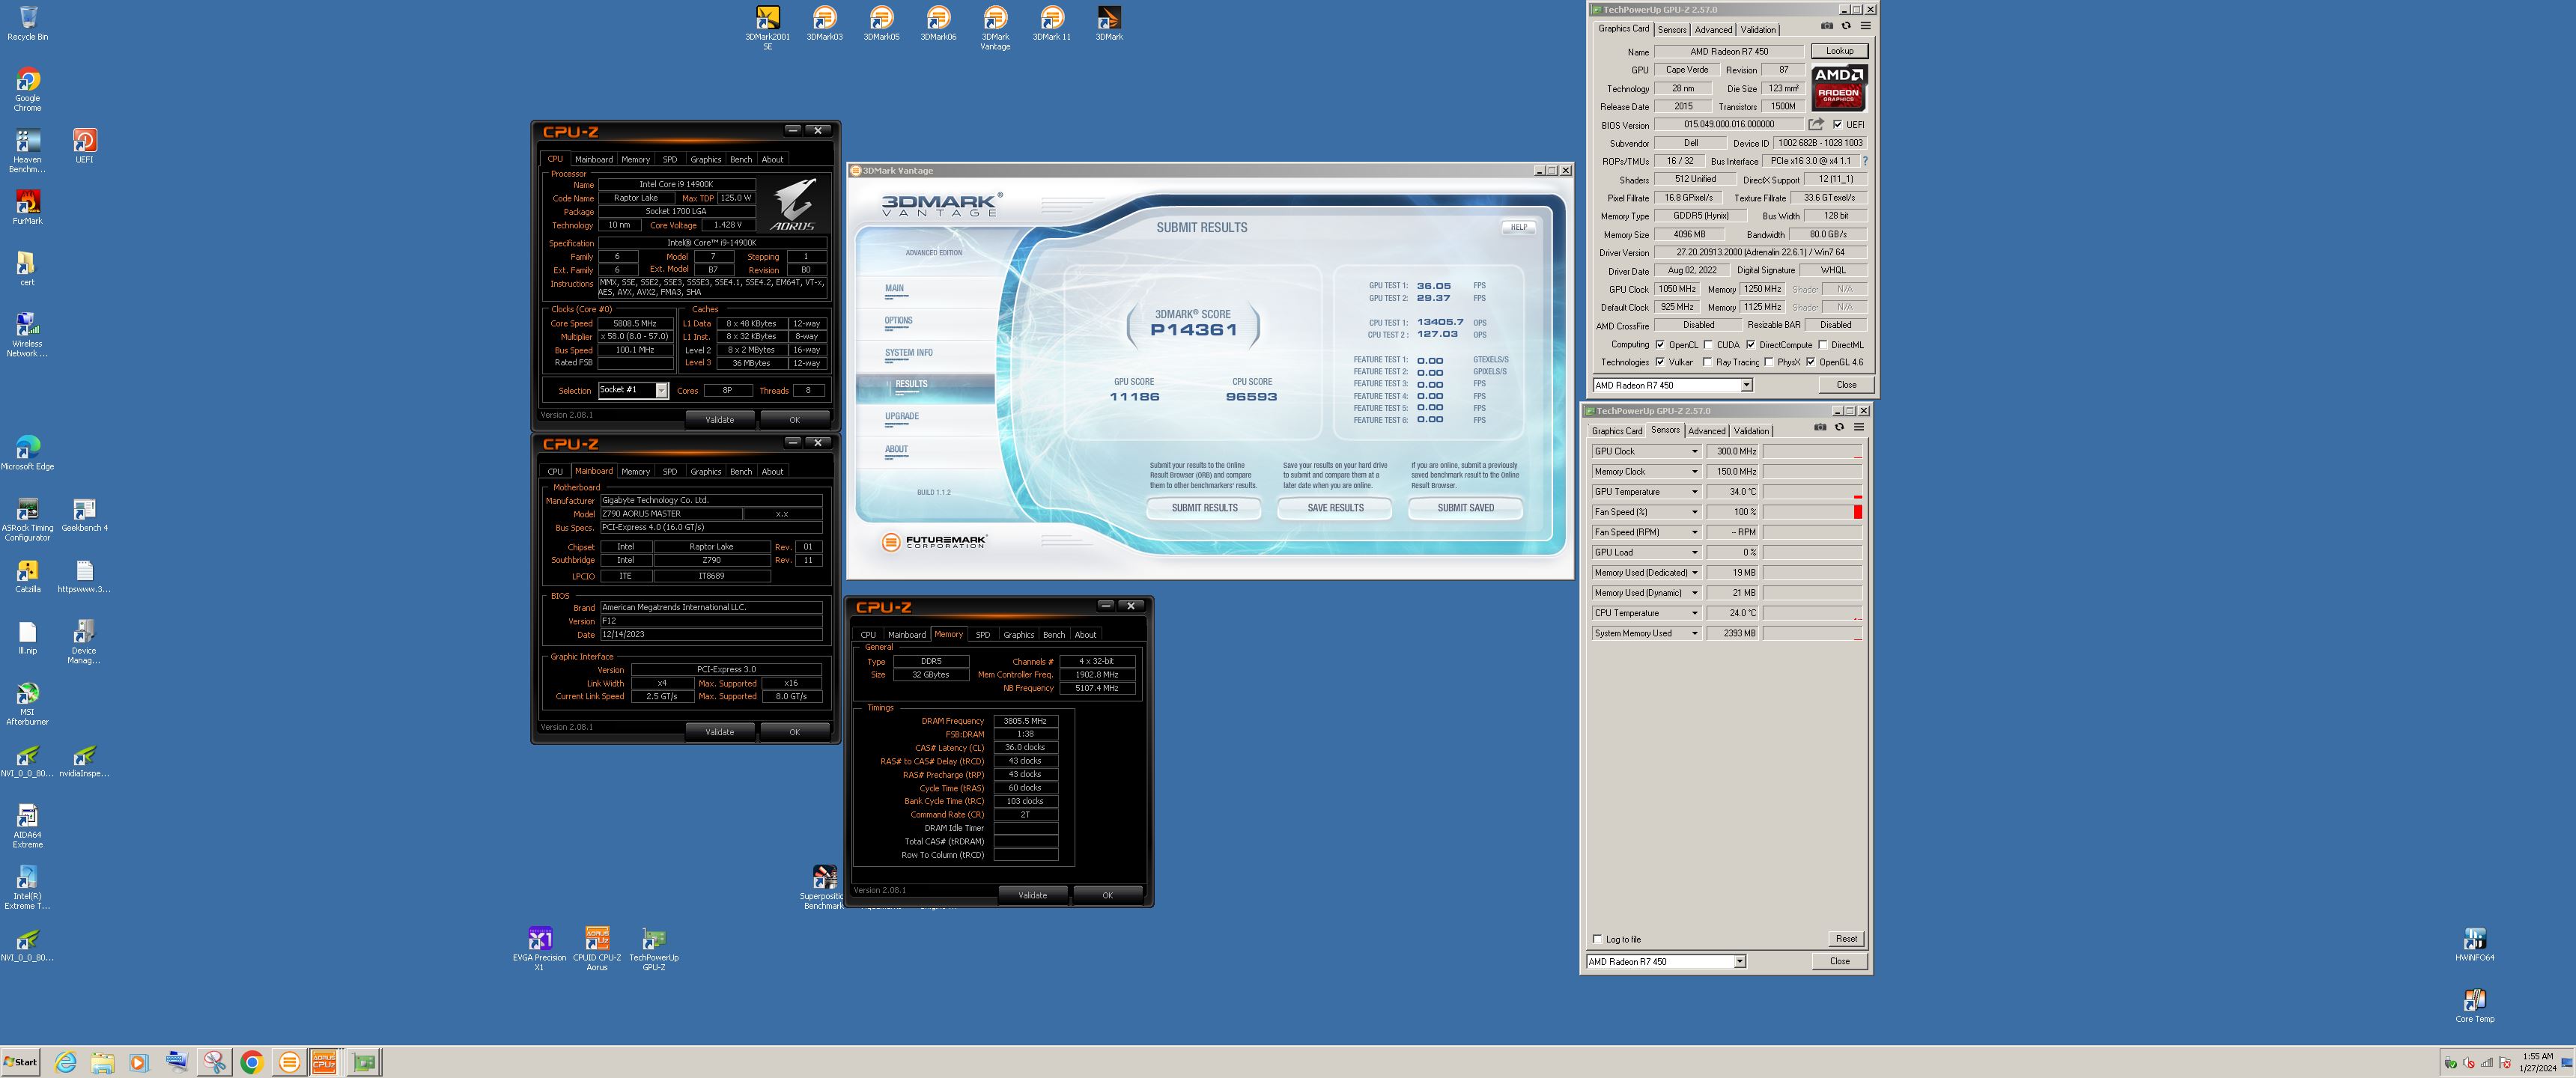Image resolution: width=2576 pixels, height=1078 pixels.
Task: Click the Windows Start button
Action: point(20,1062)
